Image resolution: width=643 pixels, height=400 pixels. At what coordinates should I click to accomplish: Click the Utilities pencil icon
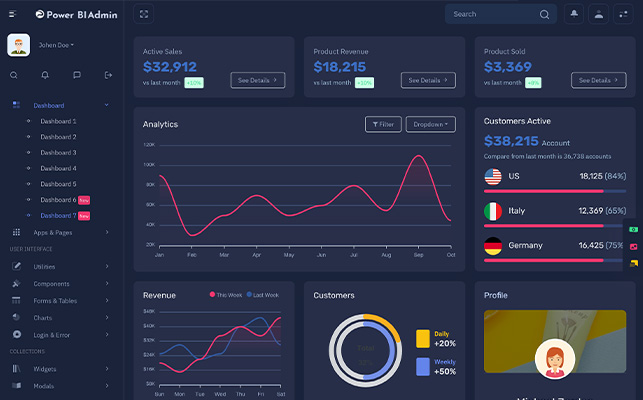click(x=16, y=266)
